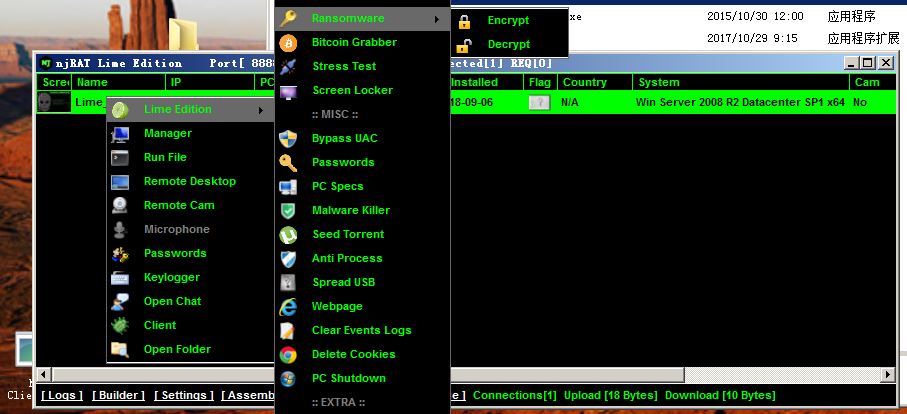
Task: Click the Connections[1] status text
Action: (x=514, y=395)
